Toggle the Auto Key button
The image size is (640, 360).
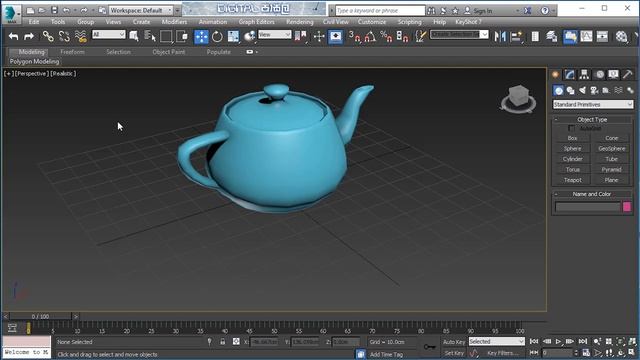coord(454,342)
